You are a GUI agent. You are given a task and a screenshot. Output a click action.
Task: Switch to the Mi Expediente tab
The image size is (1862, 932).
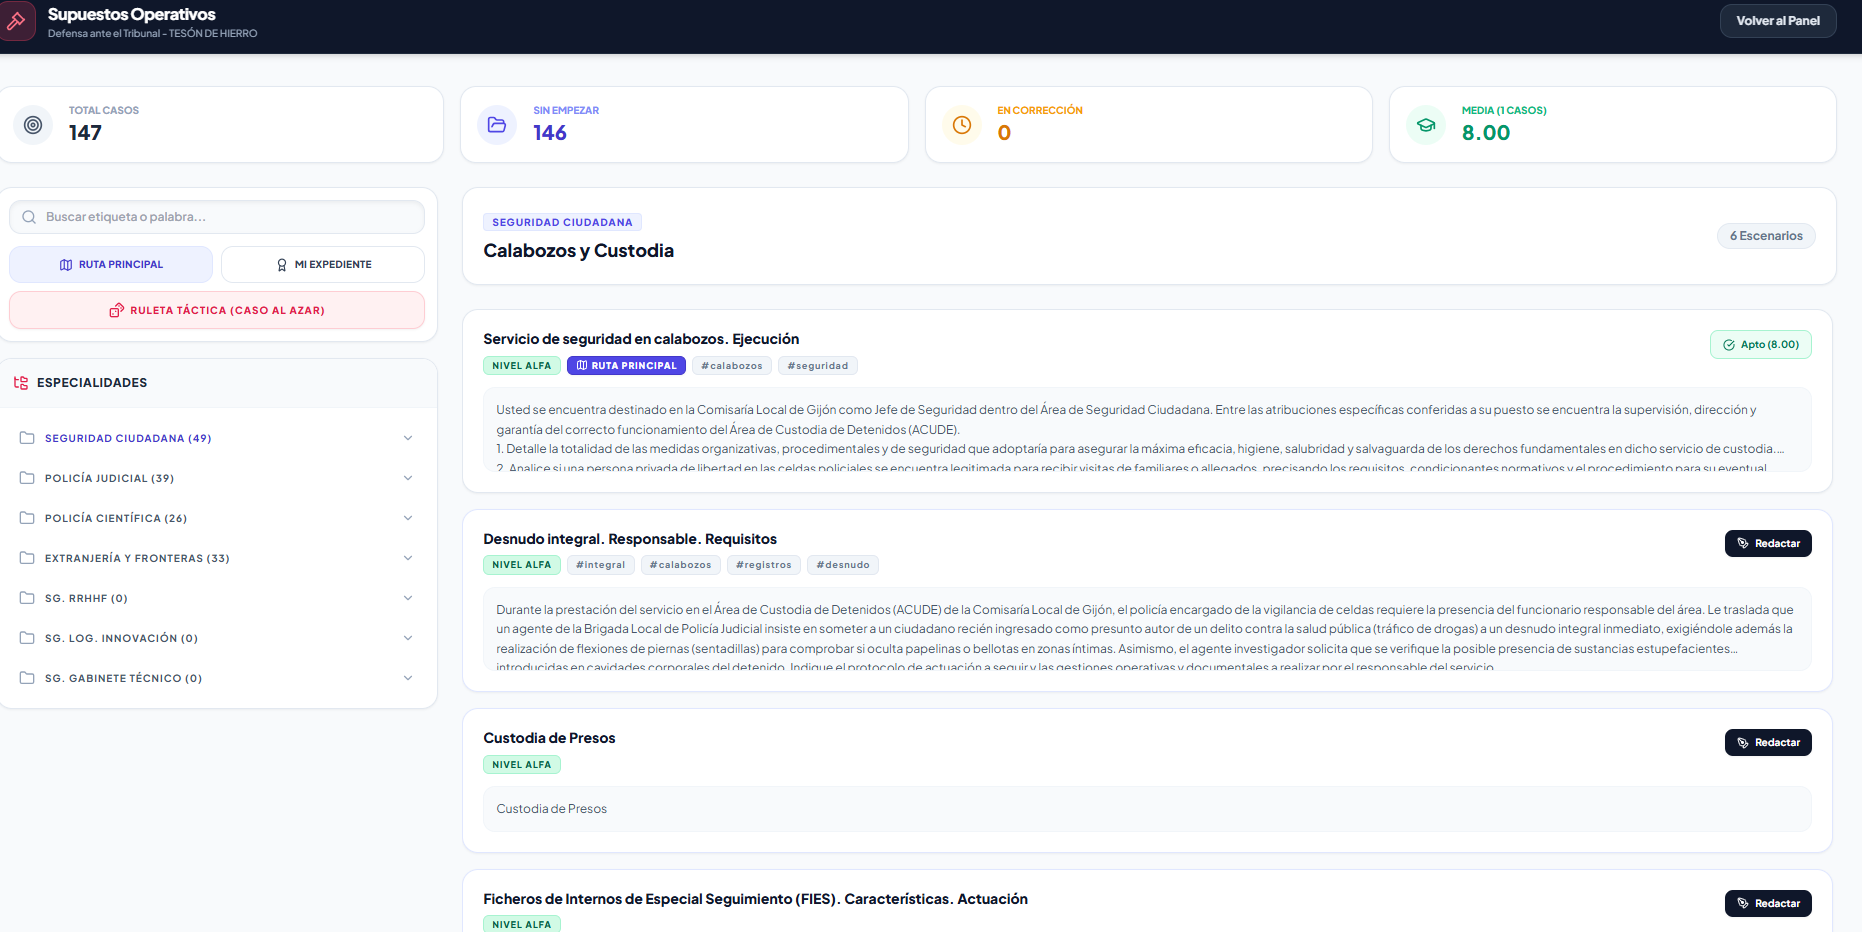pyautogui.click(x=323, y=265)
